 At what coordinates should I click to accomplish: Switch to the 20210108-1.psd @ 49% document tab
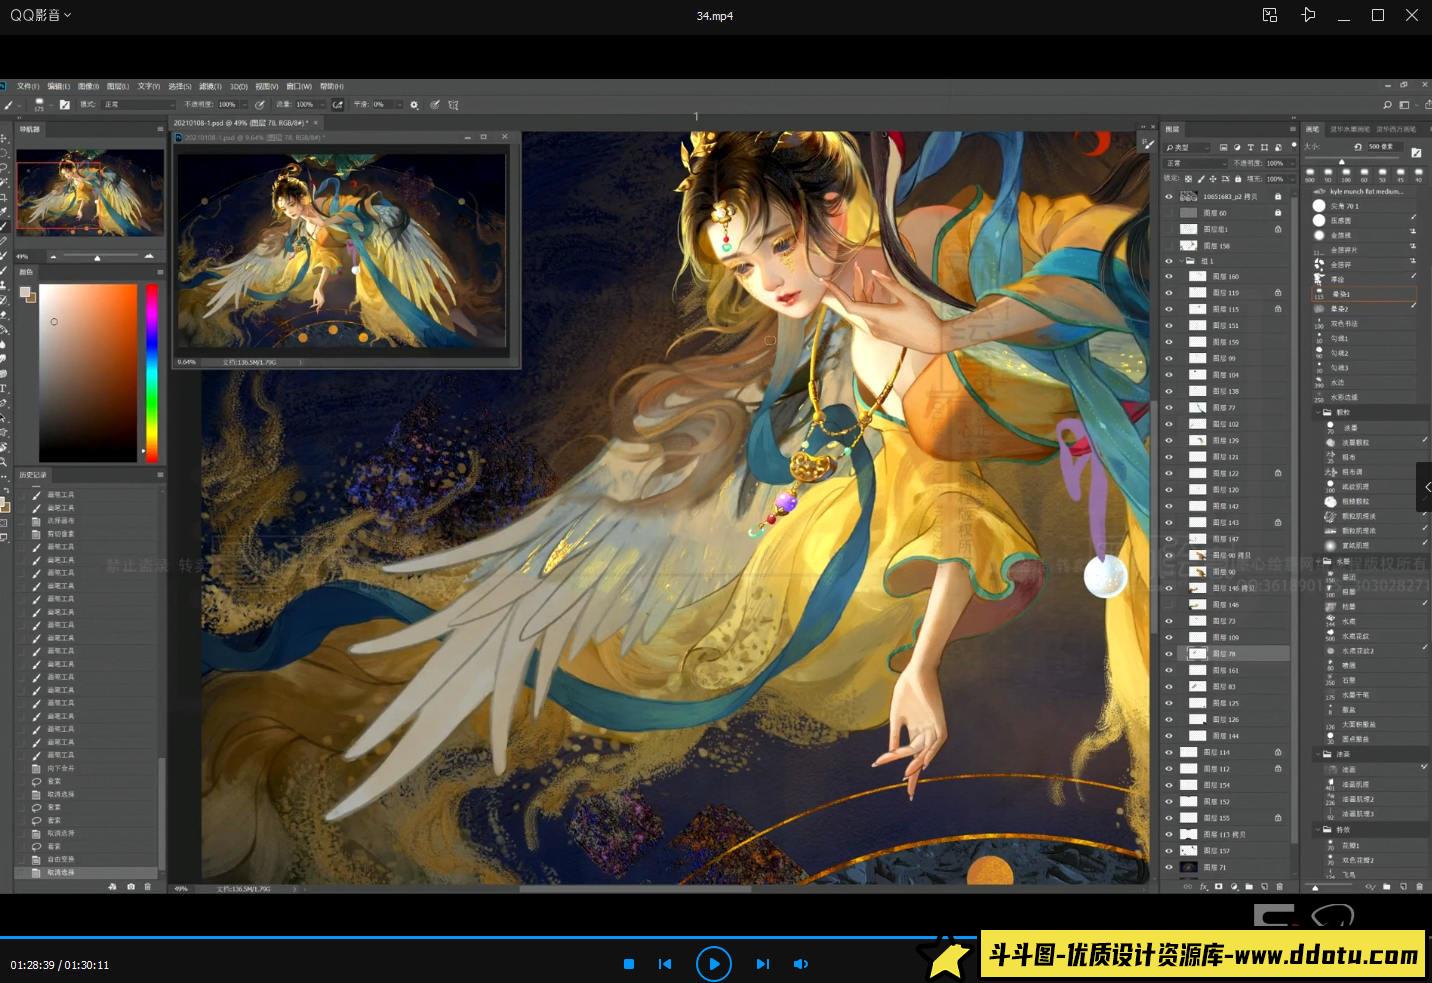(240, 123)
